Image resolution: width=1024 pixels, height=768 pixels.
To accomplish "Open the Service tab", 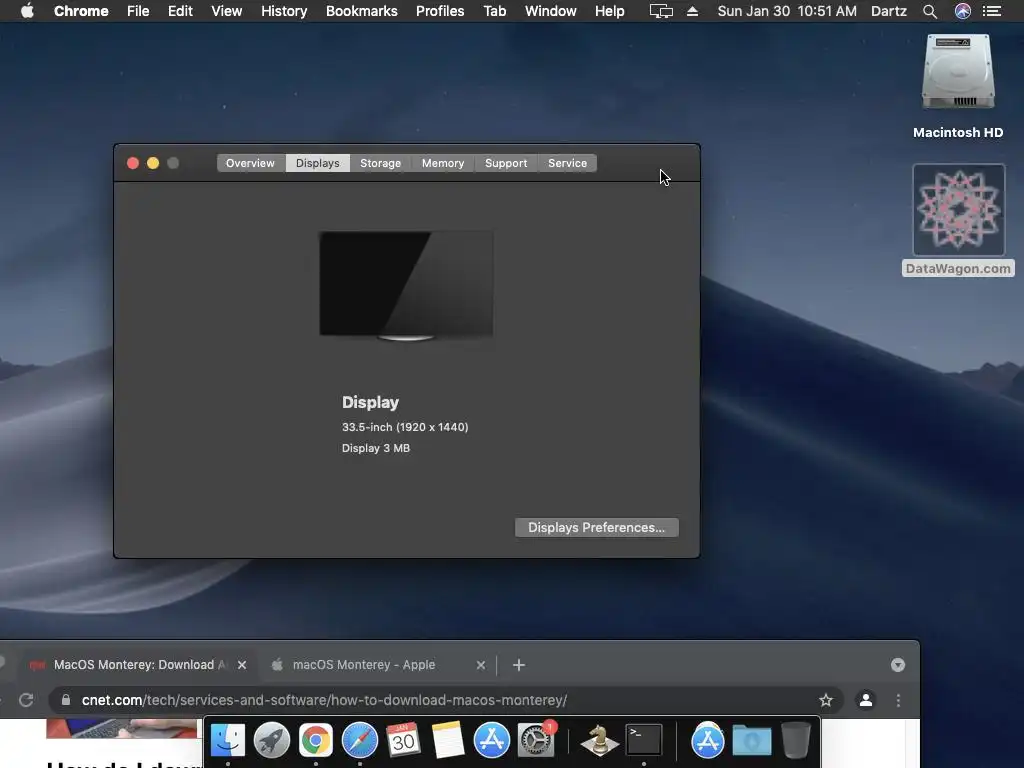I will pyautogui.click(x=567, y=163).
